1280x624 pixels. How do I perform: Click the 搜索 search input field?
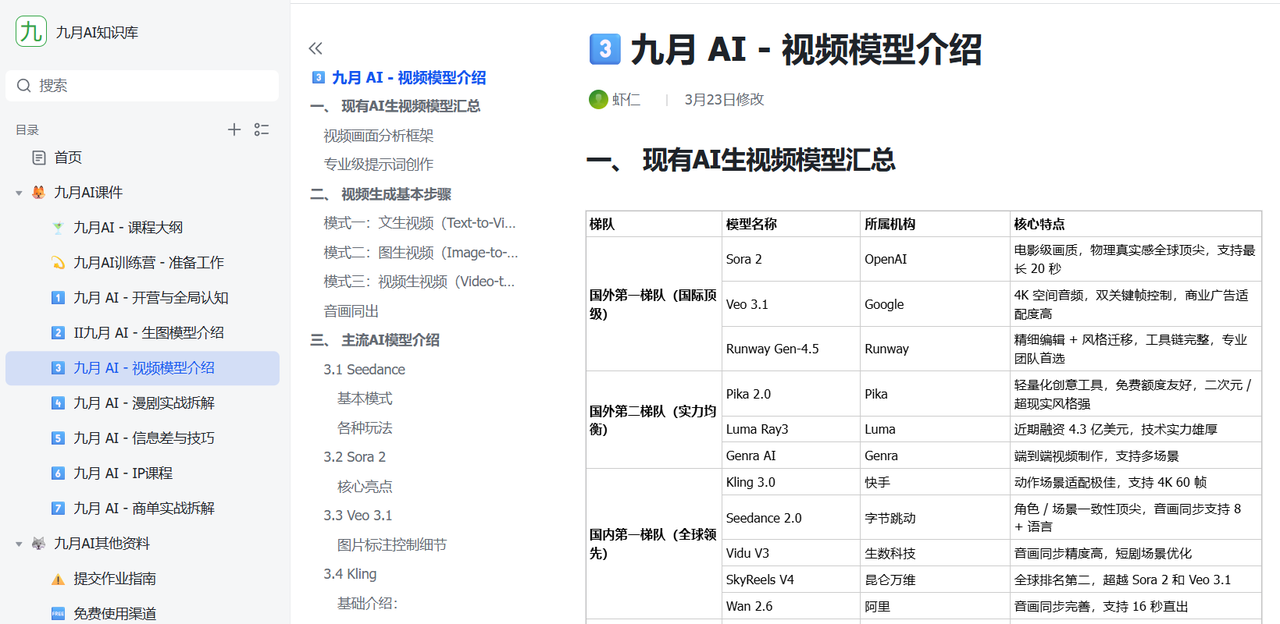click(x=142, y=86)
